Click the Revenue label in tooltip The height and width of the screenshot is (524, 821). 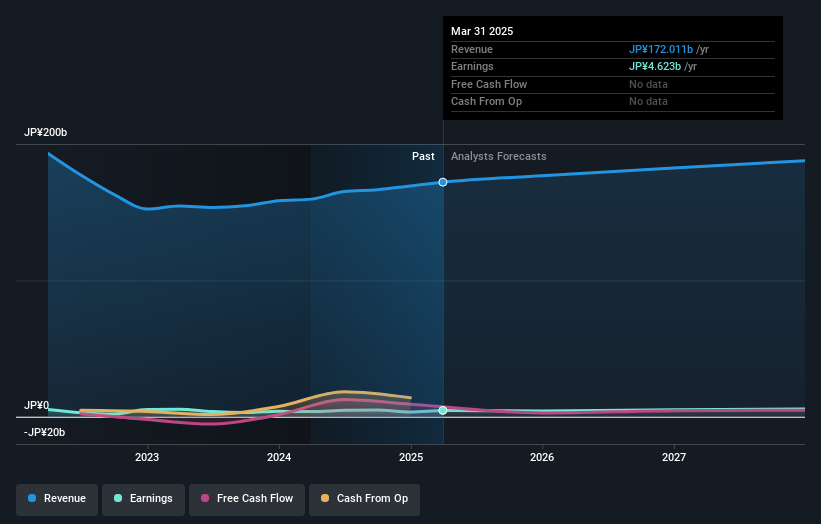pyautogui.click(x=472, y=49)
